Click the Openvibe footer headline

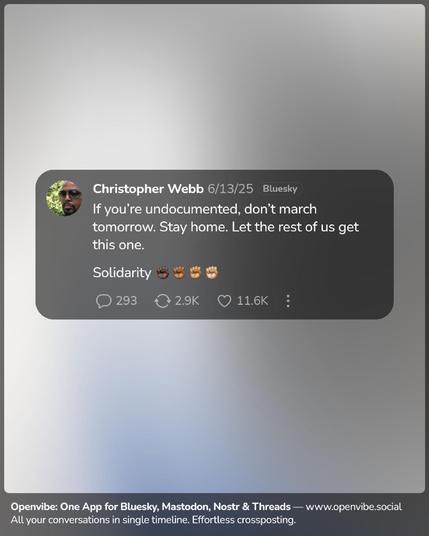click(x=151, y=507)
